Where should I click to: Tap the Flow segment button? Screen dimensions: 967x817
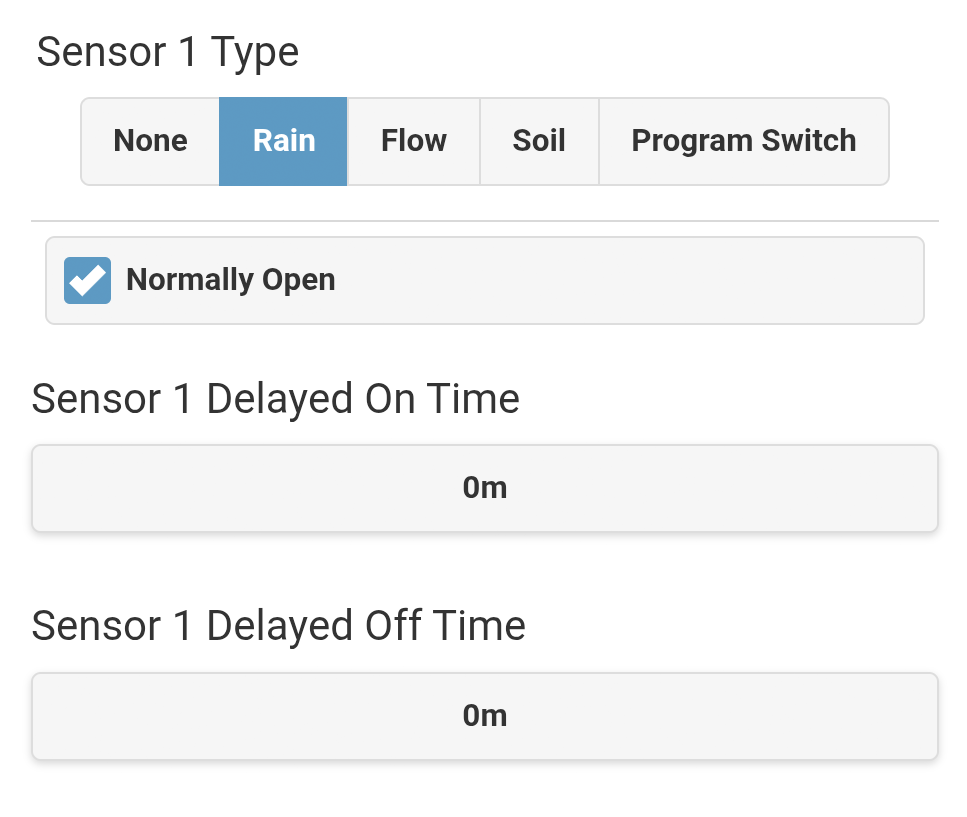[x=414, y=141]
